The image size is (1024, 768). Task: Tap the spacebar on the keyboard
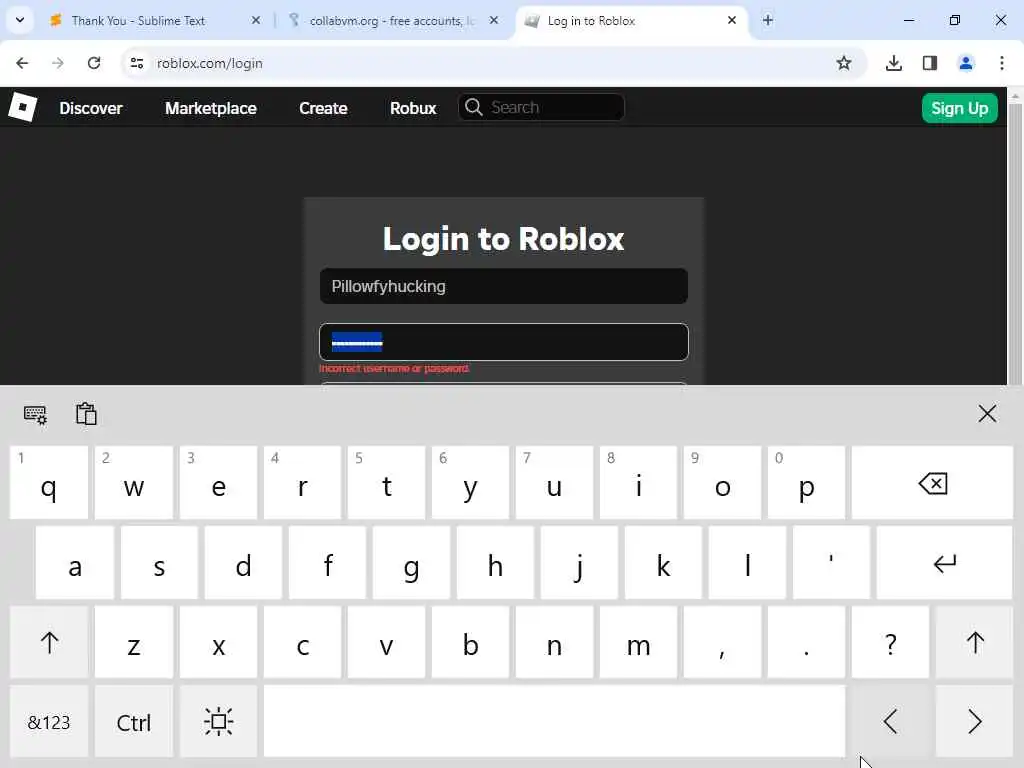click(x=554, y=722)
